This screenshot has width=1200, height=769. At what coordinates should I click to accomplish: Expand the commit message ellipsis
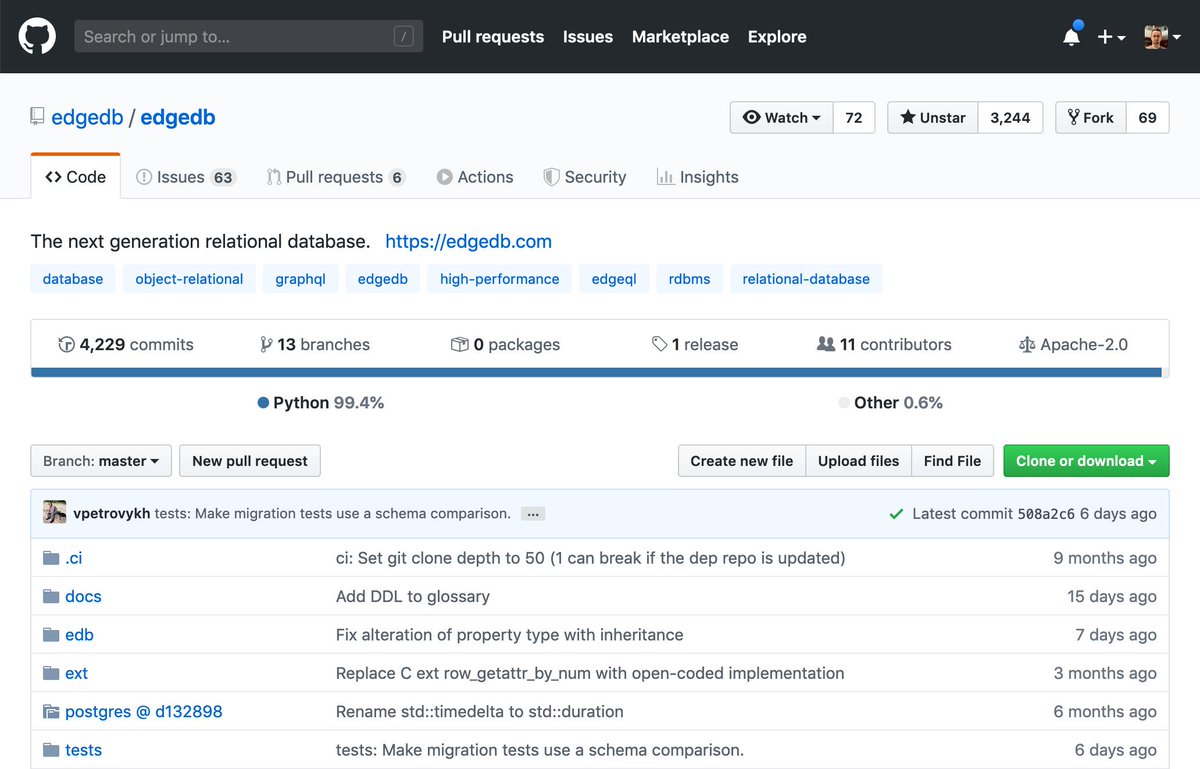tap(533, 514)
